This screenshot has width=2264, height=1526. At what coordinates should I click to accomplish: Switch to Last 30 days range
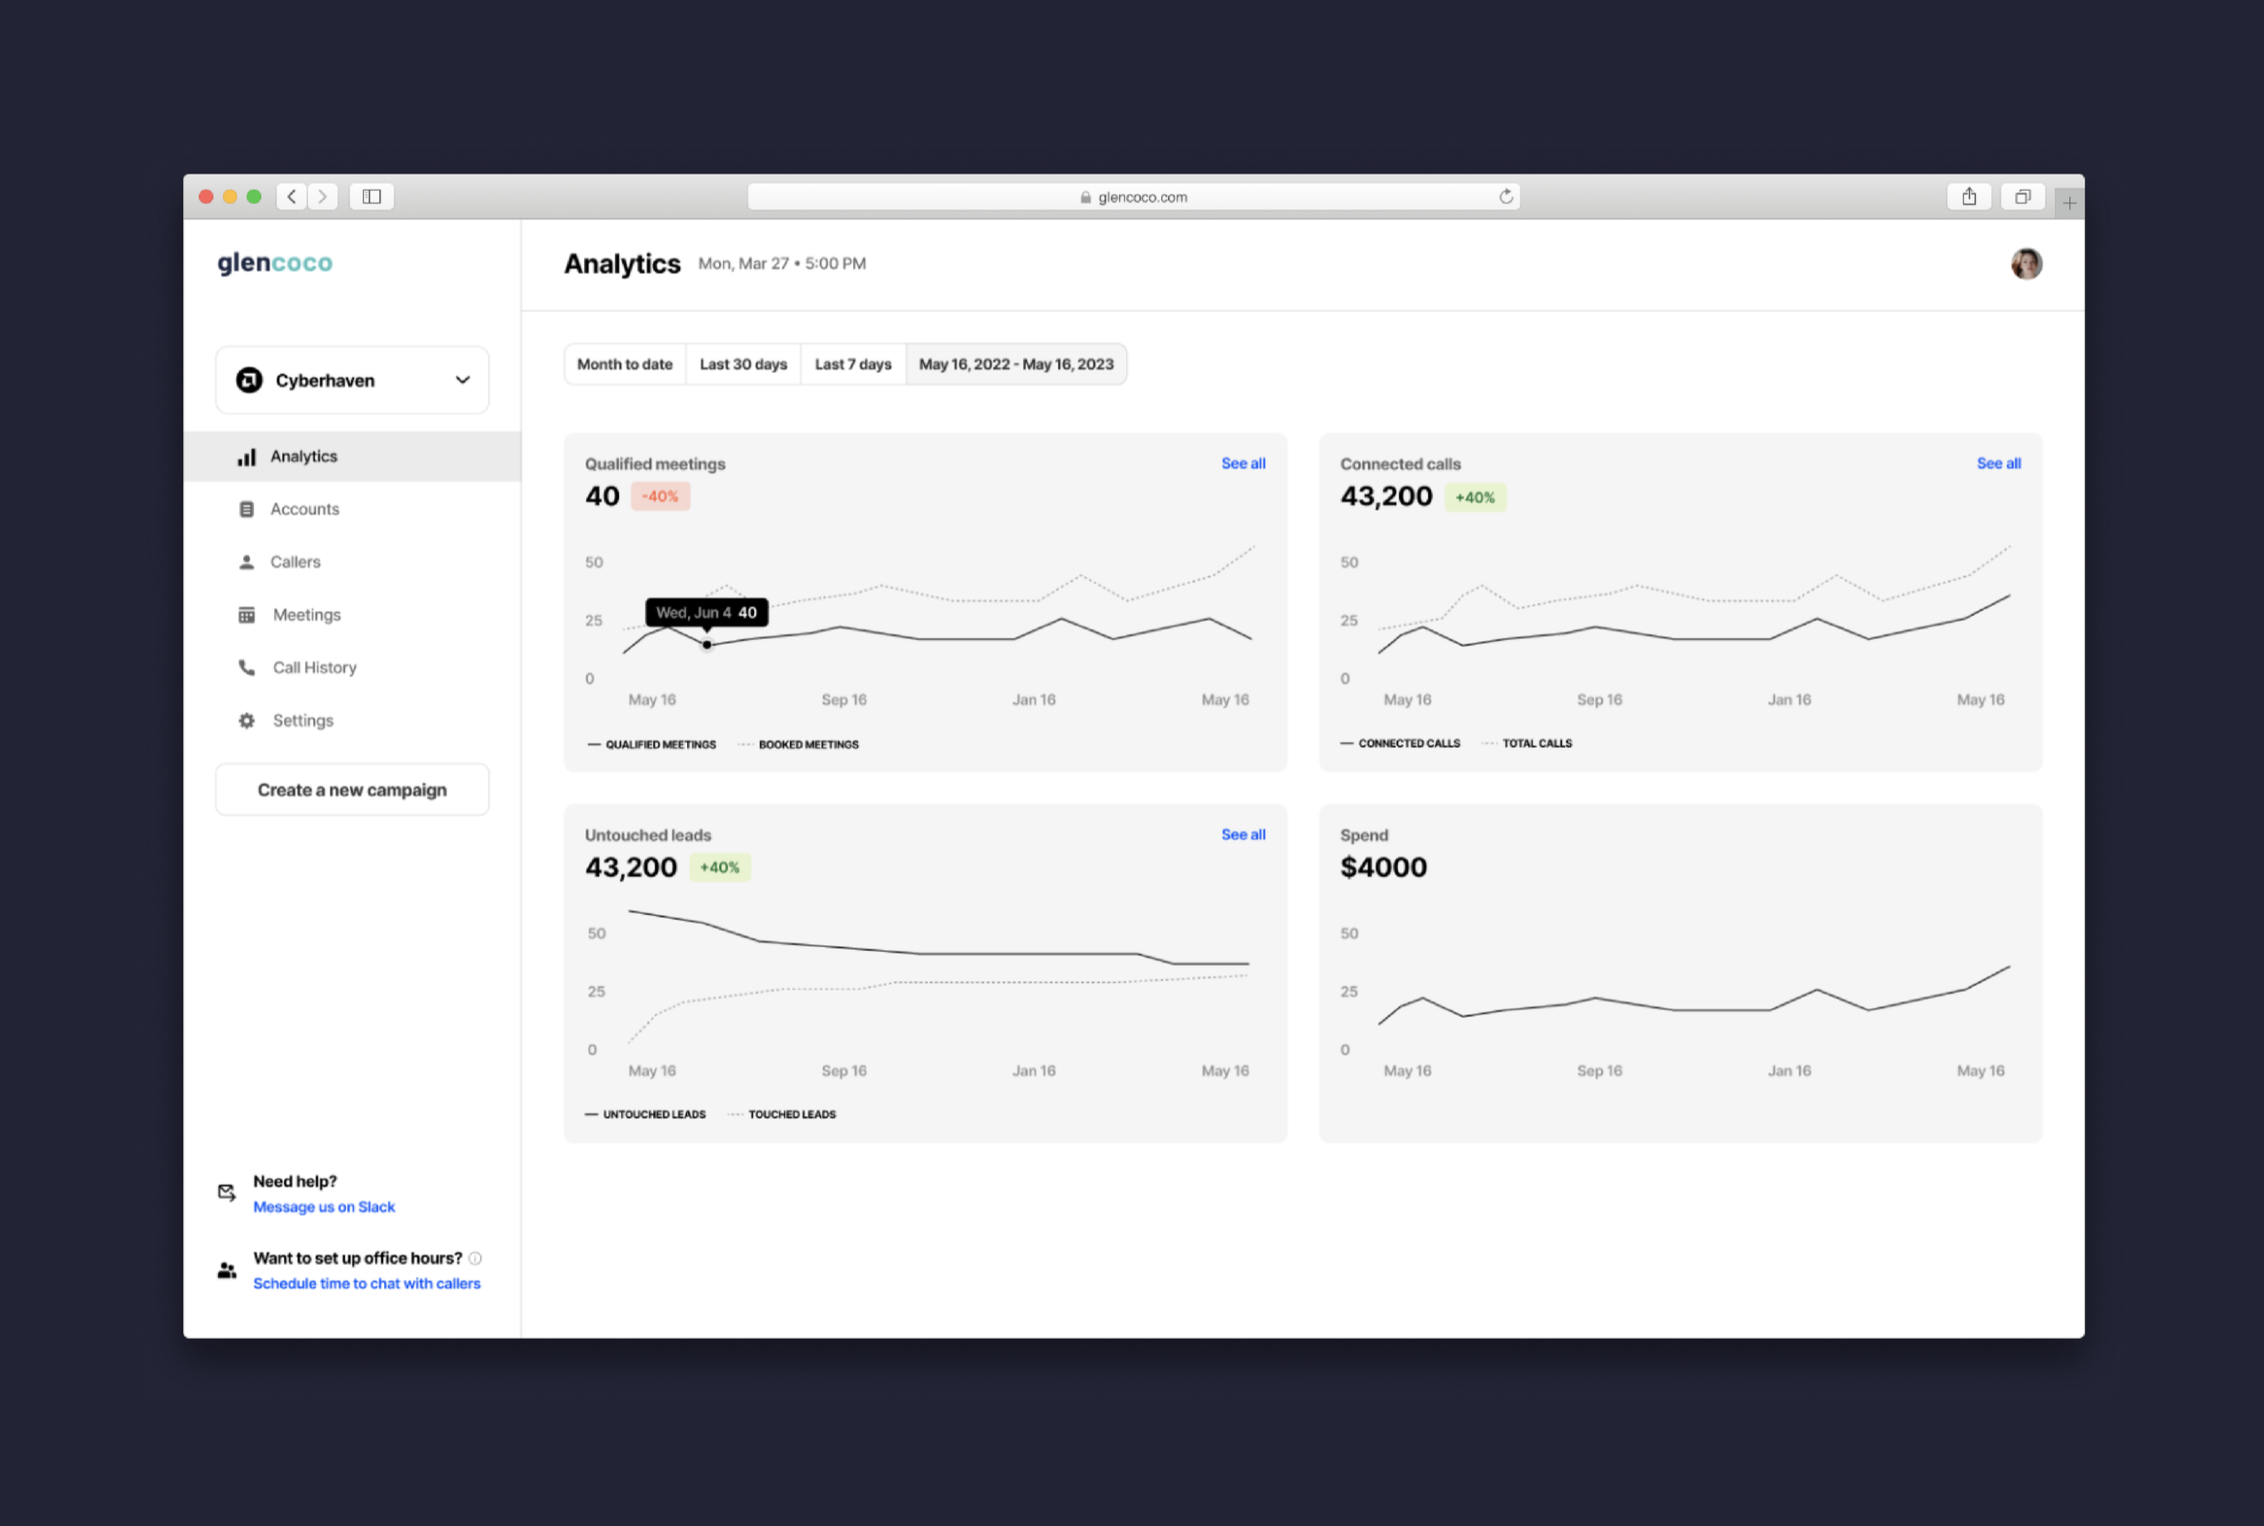point(743,364)
